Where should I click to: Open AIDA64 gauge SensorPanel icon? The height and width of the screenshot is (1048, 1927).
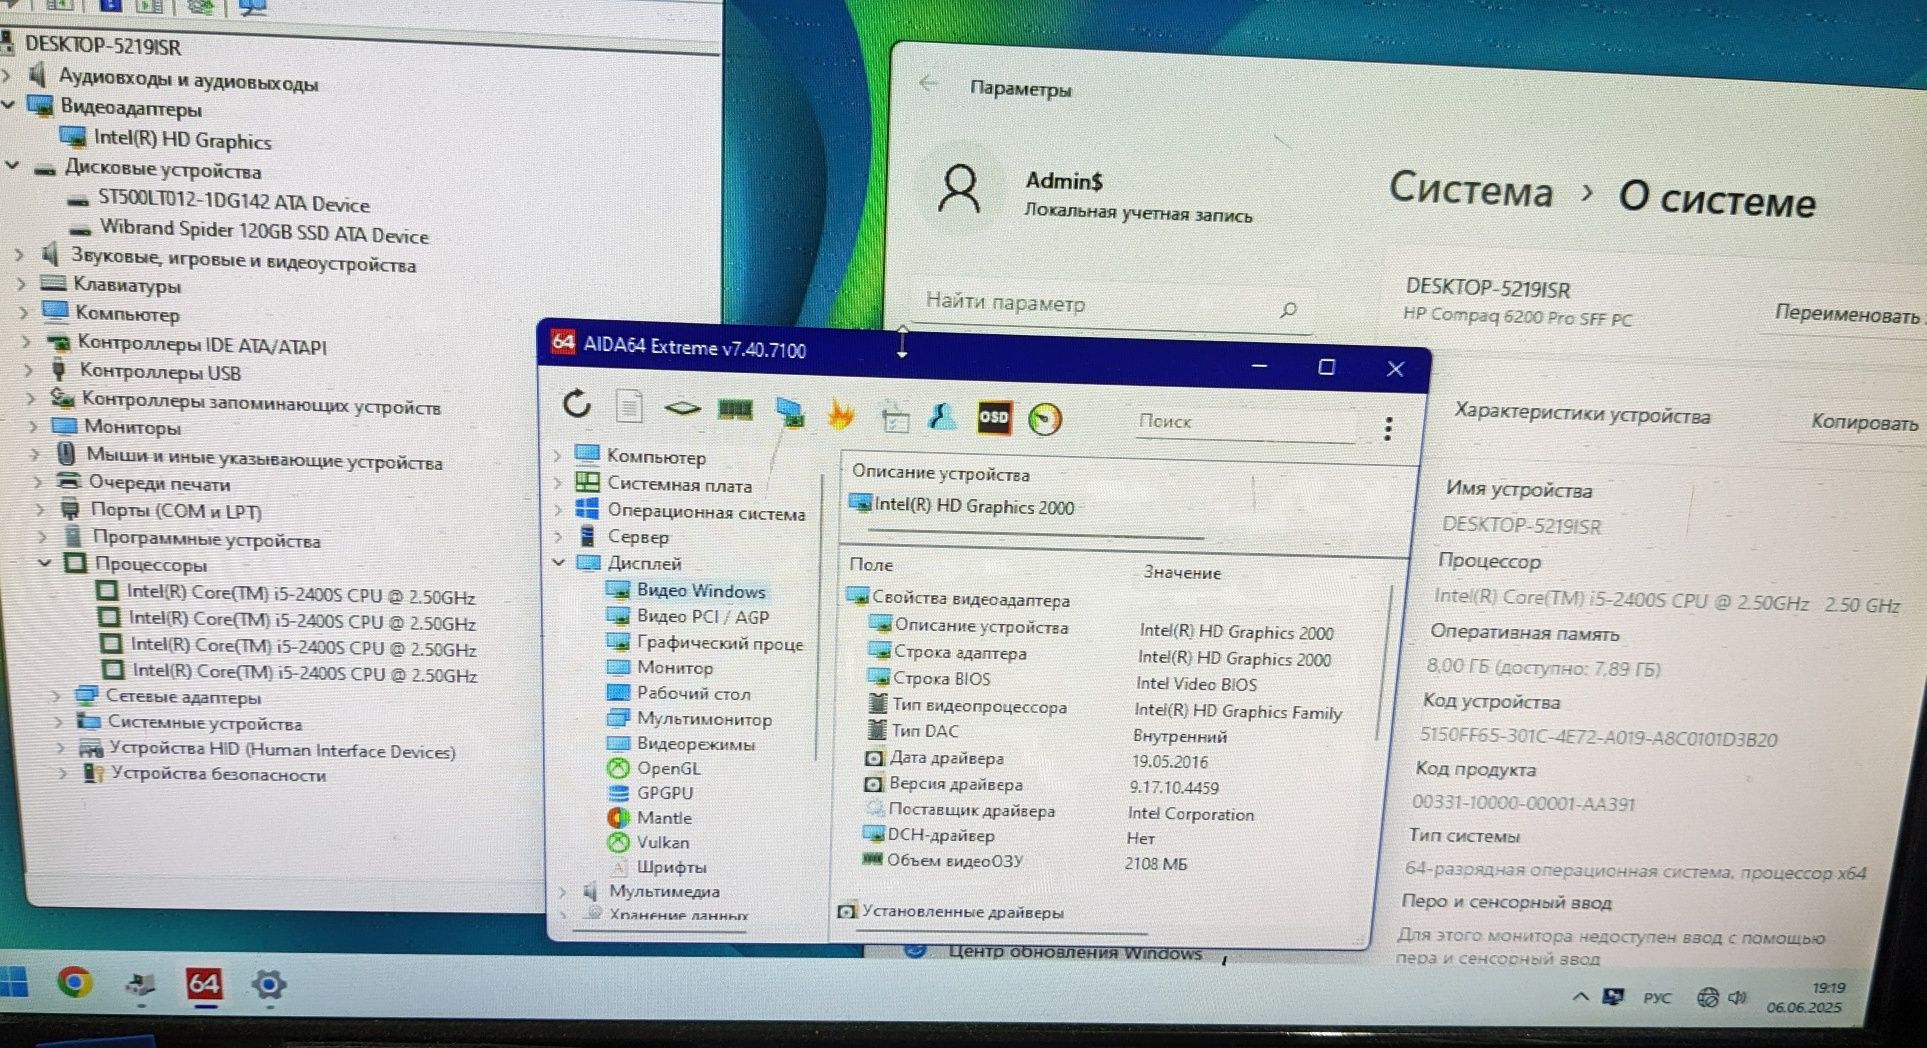1045,419
